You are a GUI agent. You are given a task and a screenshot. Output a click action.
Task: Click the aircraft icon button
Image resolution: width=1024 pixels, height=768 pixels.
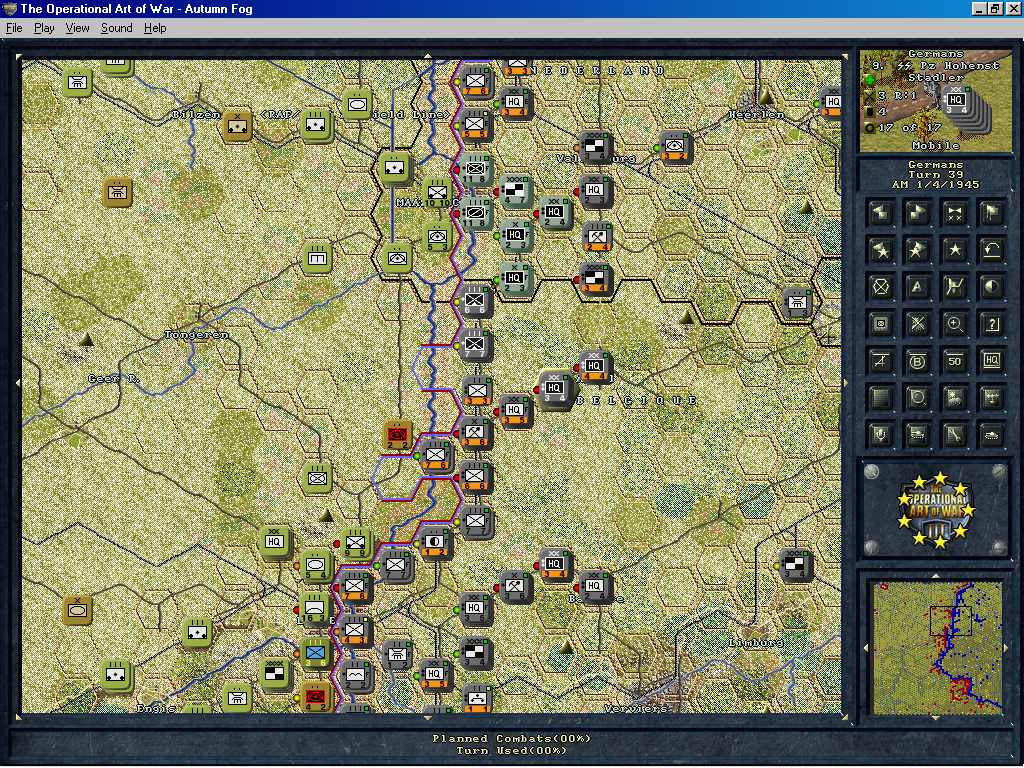point(992,398)
